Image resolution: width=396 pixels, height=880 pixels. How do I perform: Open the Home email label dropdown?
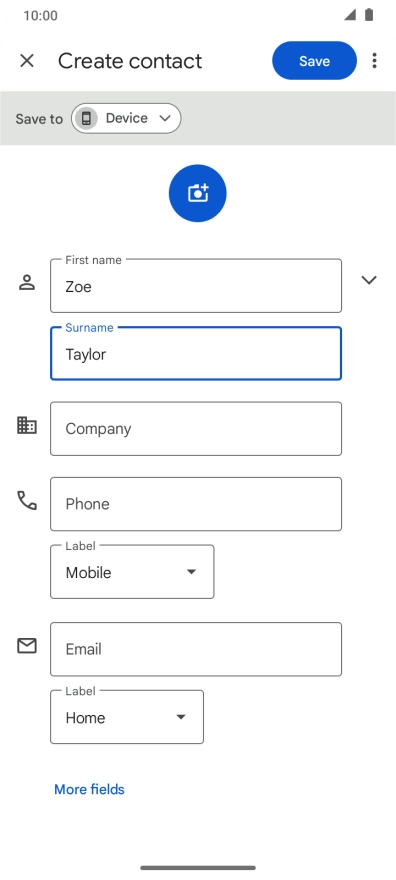tap(127, 717)
